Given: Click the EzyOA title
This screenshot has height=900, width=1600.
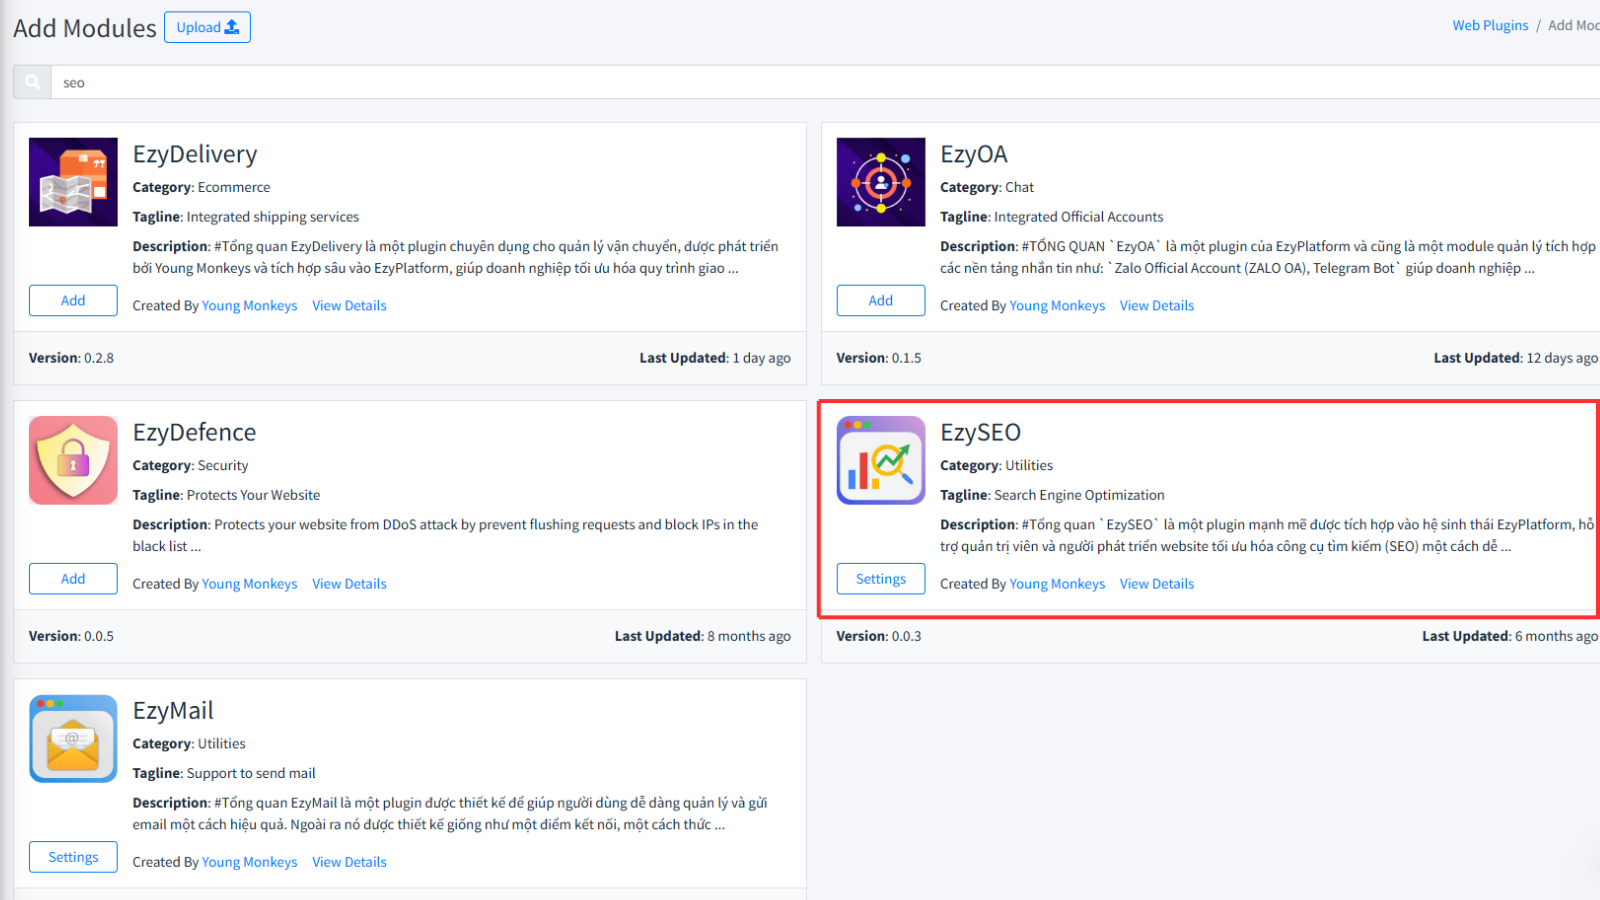Looking at the screenshot, I should coord(974,154).
